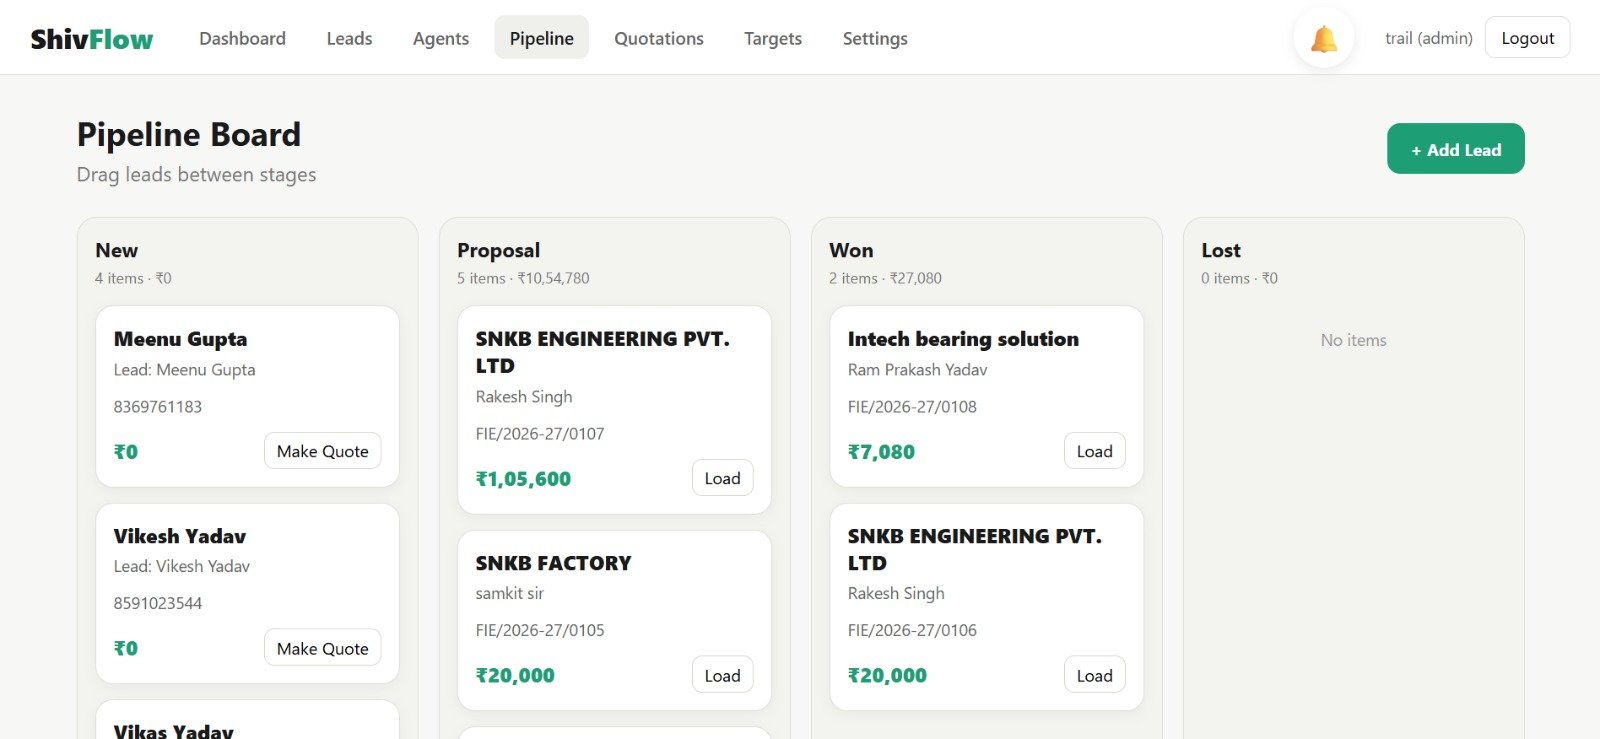Click the Logout button
1600x739 pixels.
[1527, 38]
